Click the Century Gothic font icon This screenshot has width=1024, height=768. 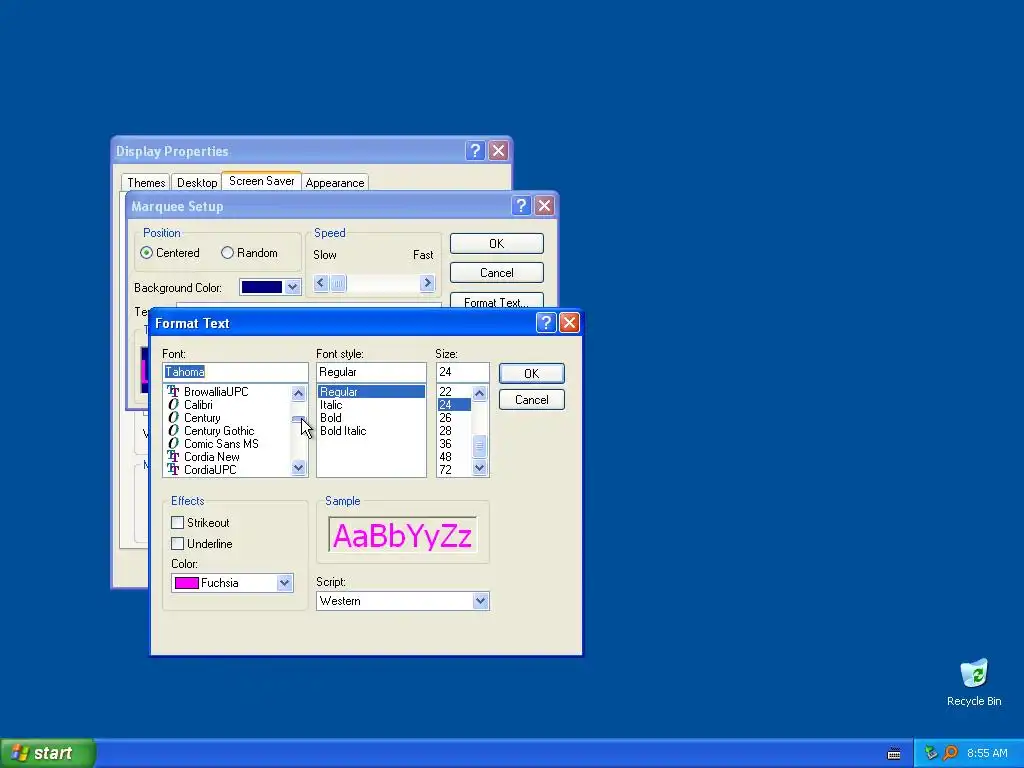[173, 430]
